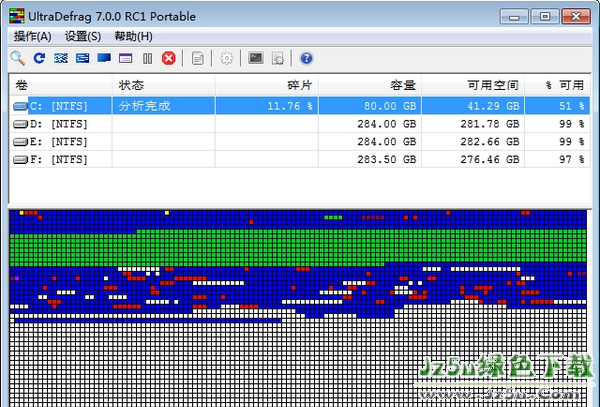600x407 pixels.
Task: Pause the current job
Action: point(147,59)
